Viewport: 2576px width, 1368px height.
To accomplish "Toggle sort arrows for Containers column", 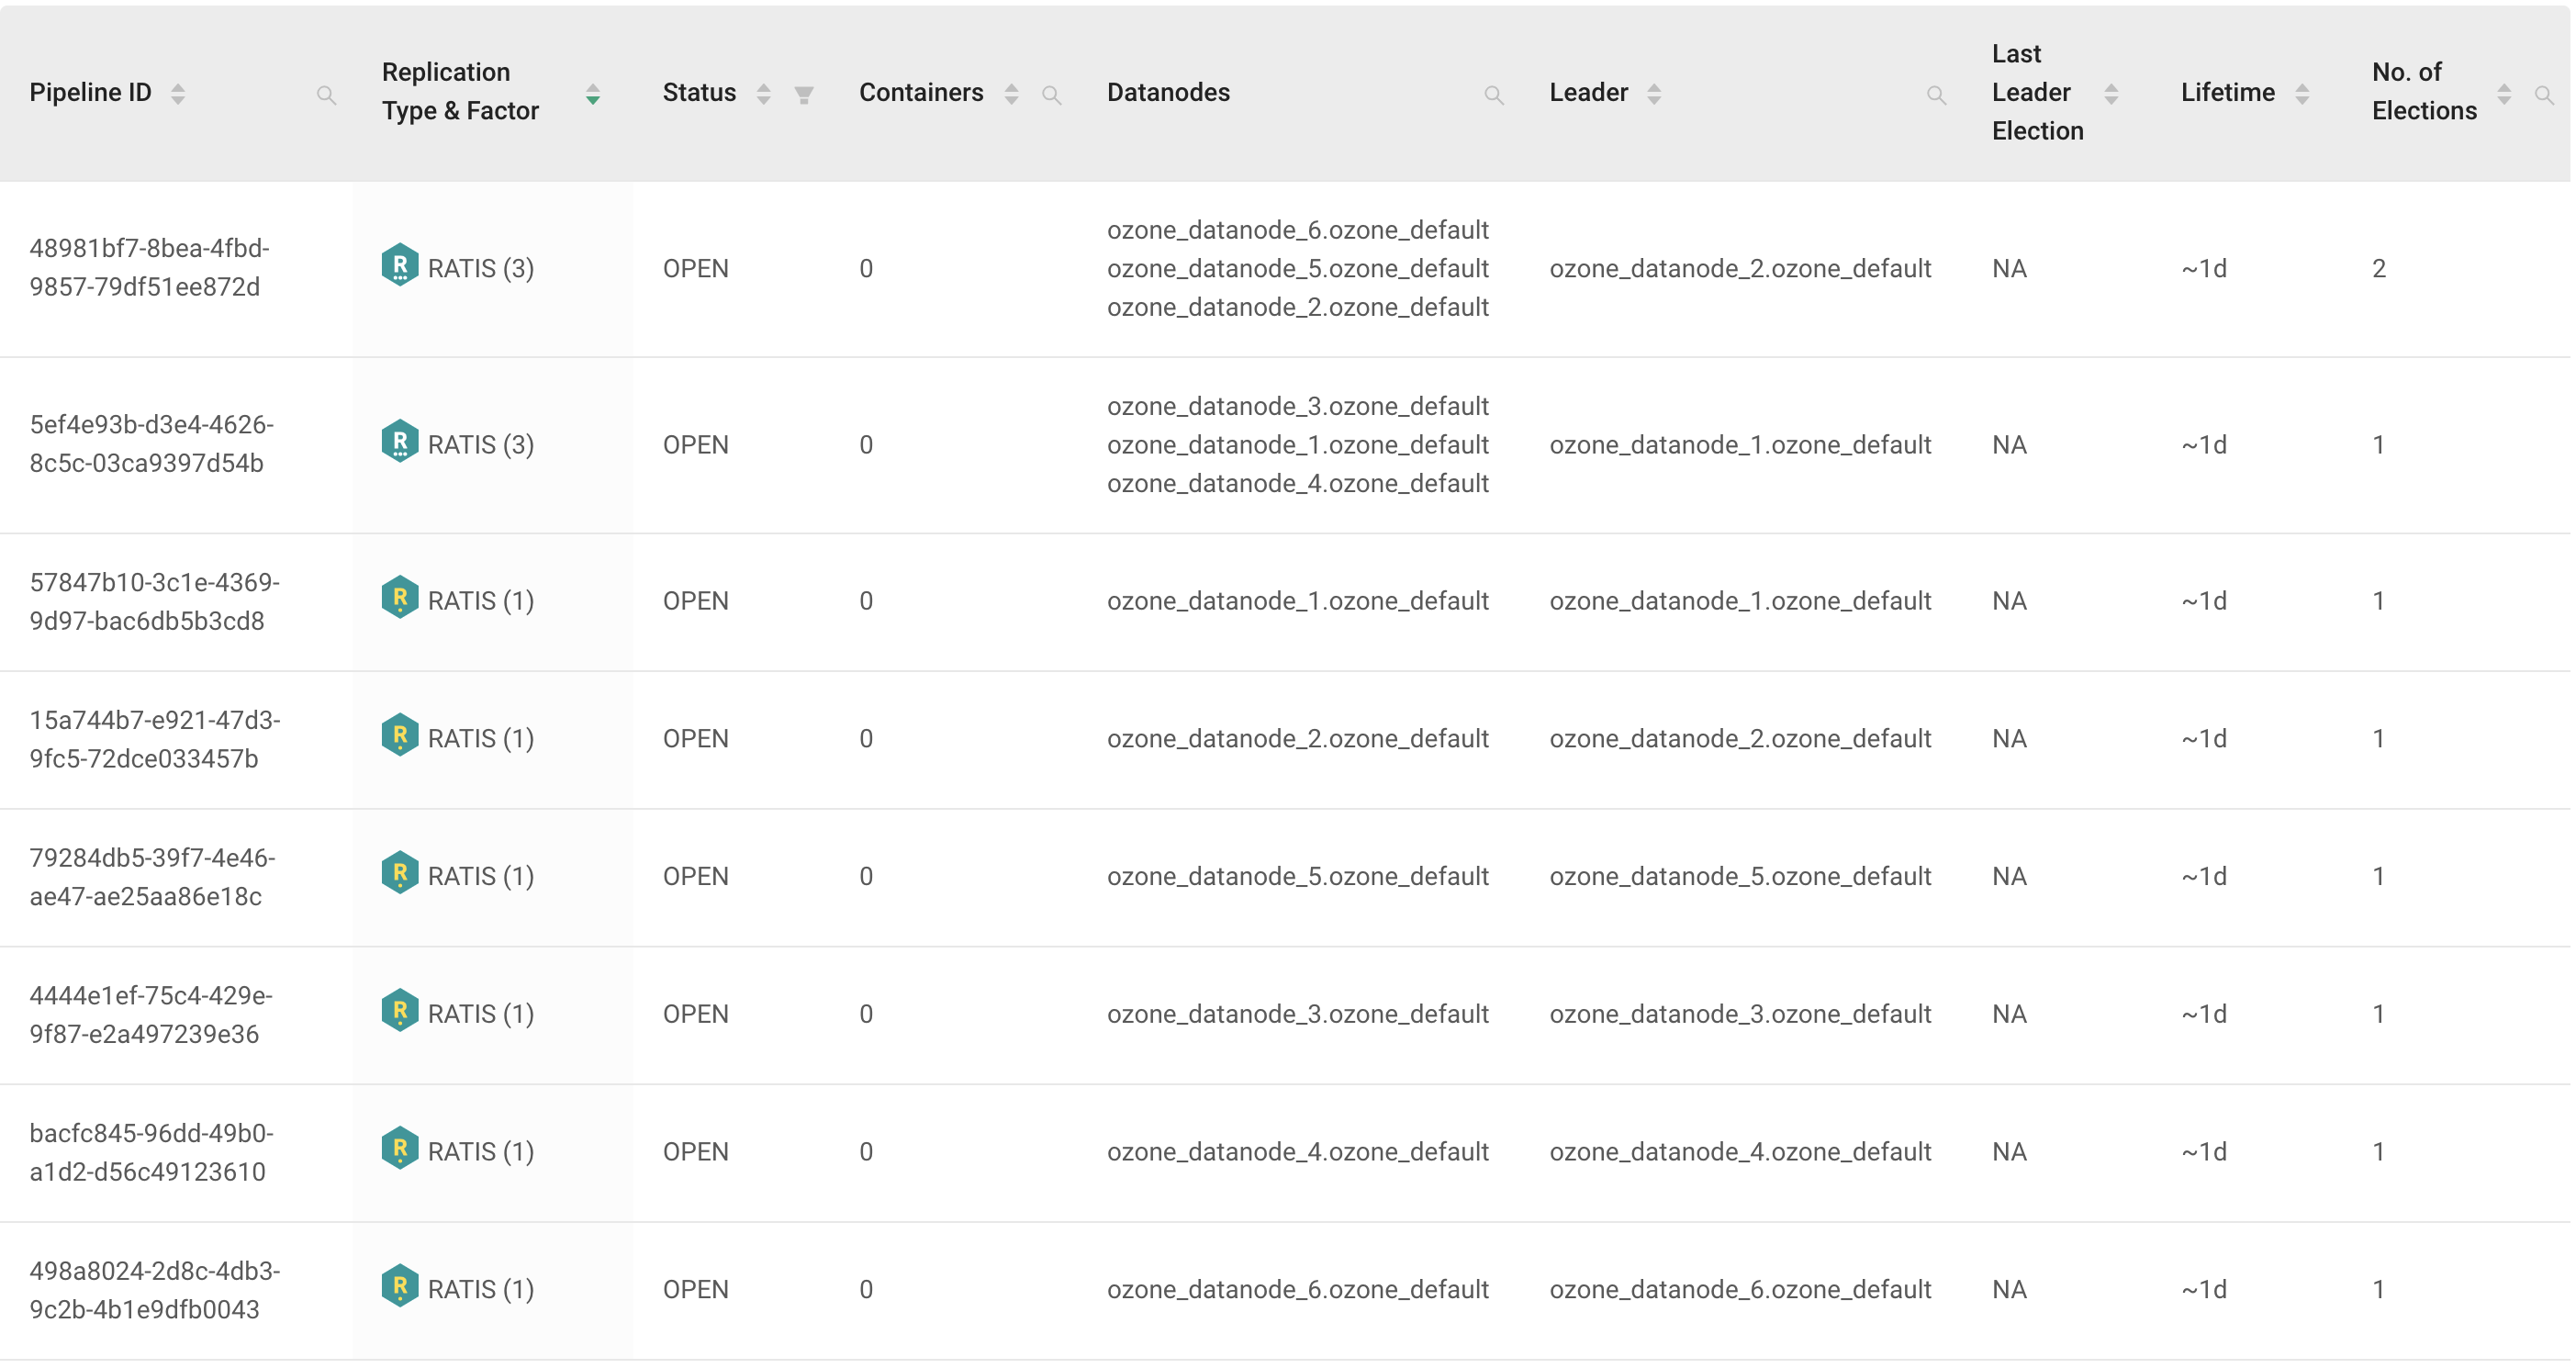I will [1011, 94].
